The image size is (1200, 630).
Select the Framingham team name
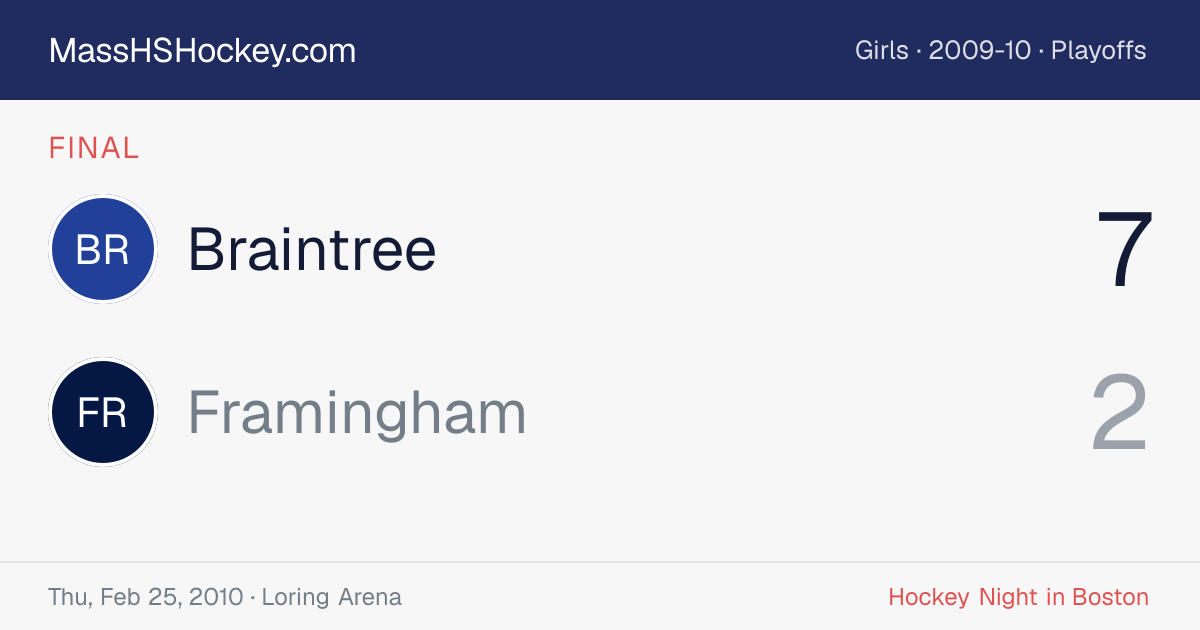pos(357,412)
